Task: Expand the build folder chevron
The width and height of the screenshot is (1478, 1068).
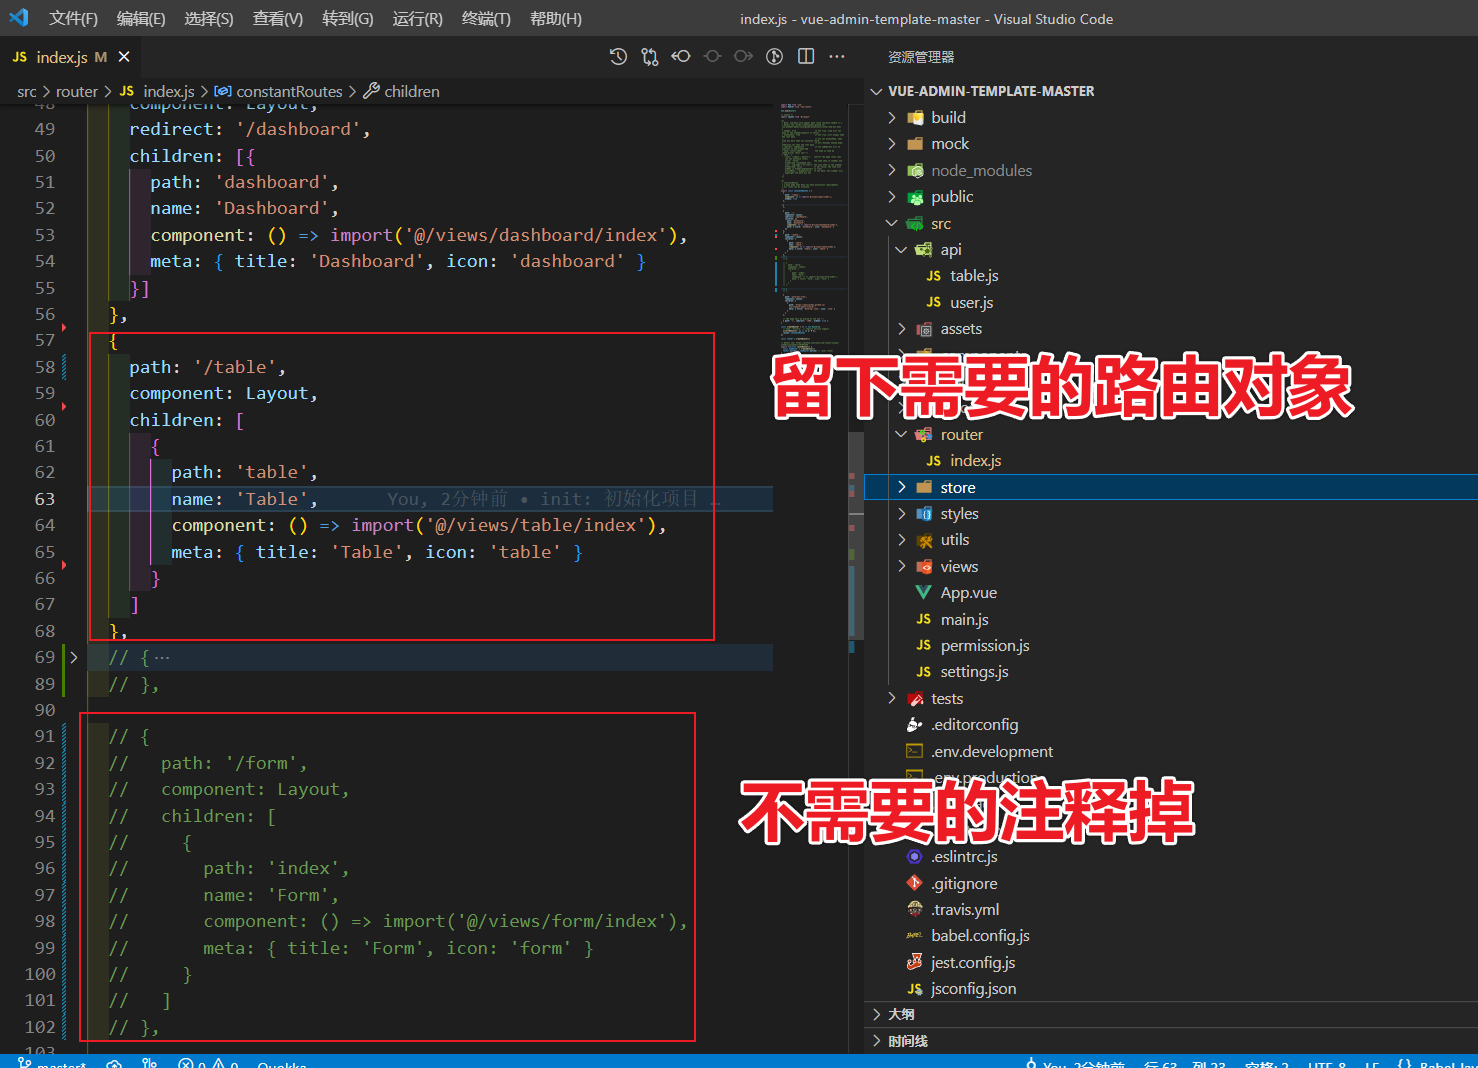Action: pyautogui.click(x=892, y=117)
